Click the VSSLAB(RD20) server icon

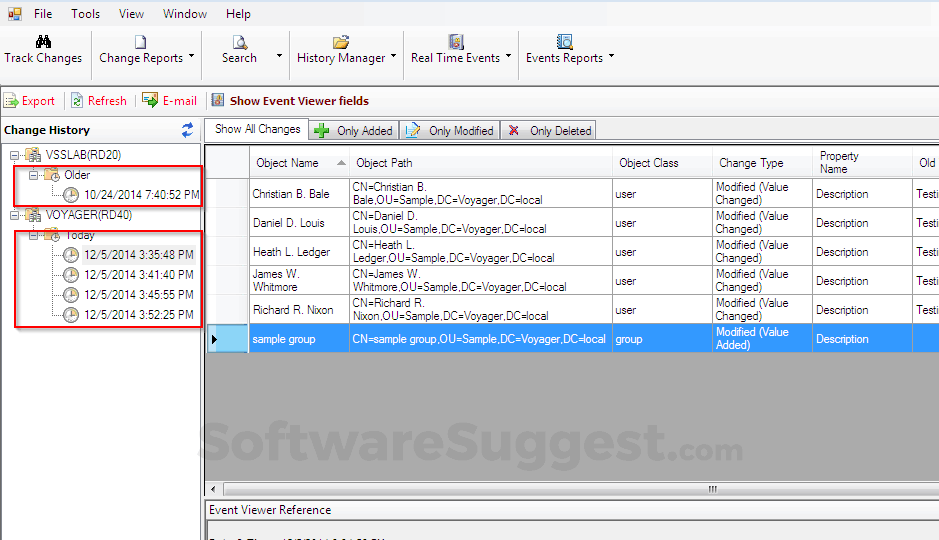tap(33, 155)
